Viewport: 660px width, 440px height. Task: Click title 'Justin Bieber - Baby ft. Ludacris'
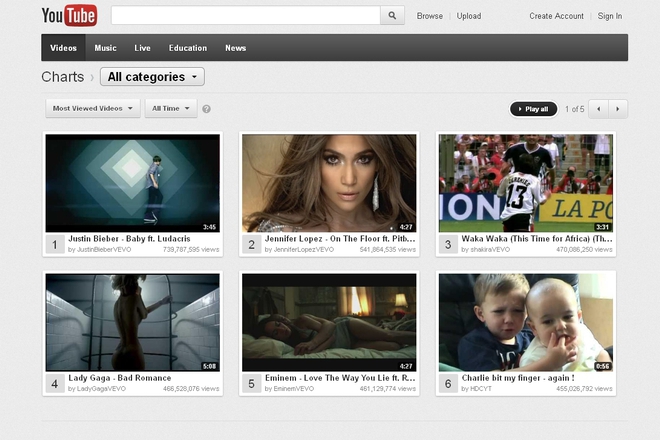click(129, 239)
